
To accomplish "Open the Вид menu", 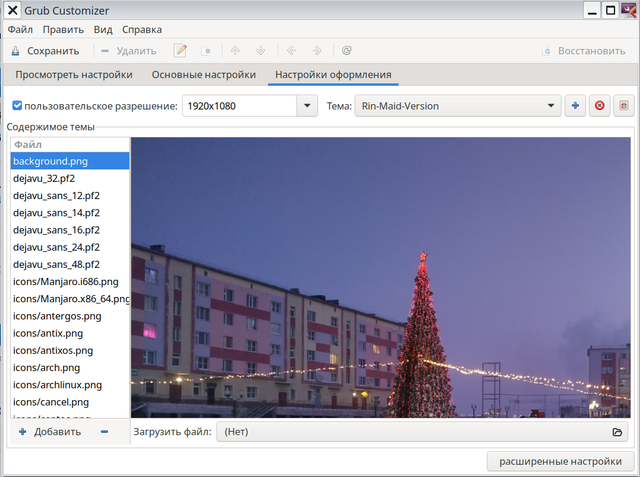I will (103, 30).
